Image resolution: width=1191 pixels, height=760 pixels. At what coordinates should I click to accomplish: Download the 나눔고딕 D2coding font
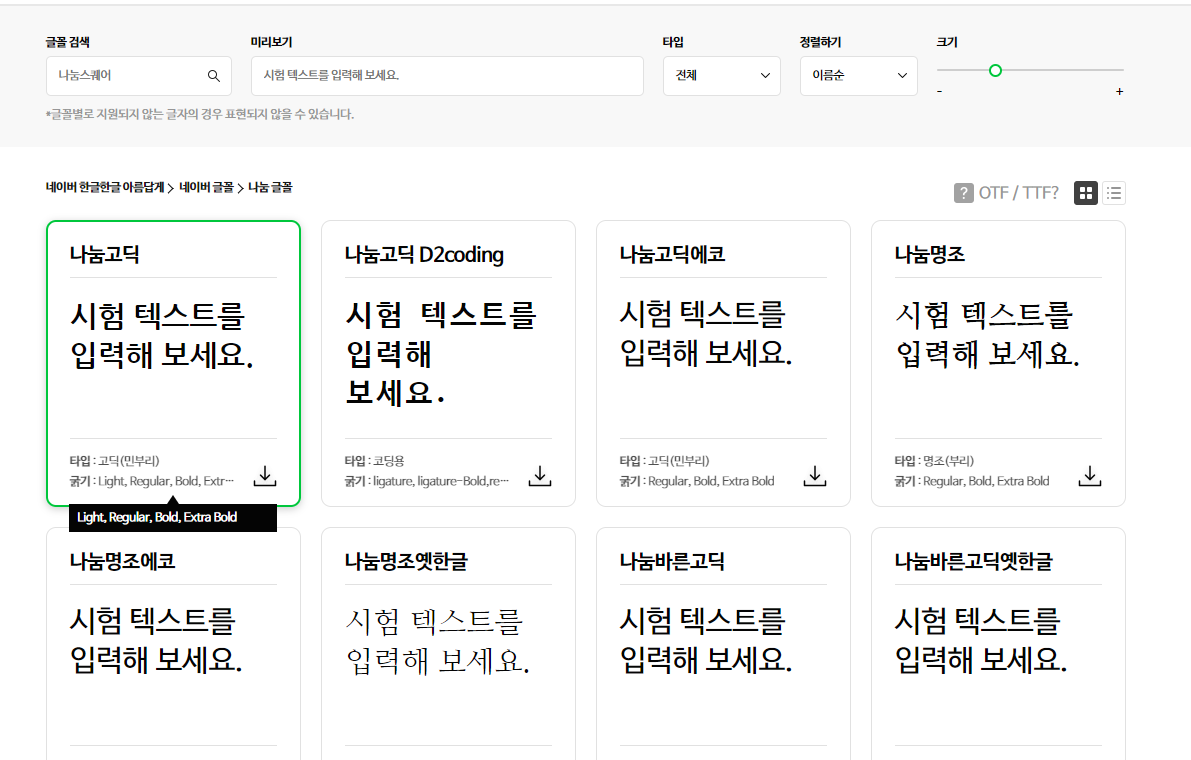pyautogui.click(x=539, y=475)
